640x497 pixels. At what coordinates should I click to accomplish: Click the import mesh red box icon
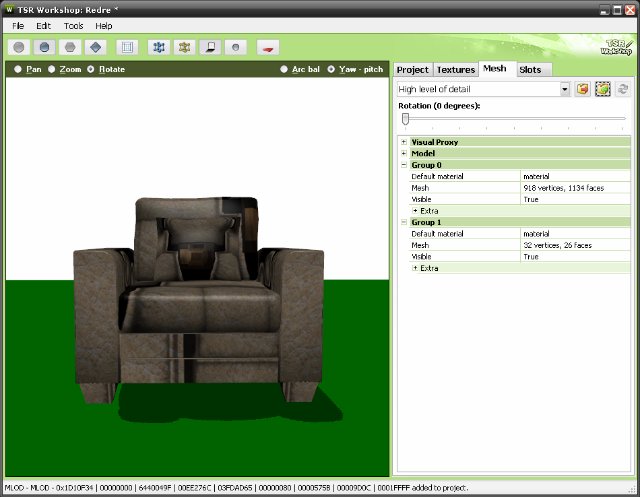click(x=583, y=89)
